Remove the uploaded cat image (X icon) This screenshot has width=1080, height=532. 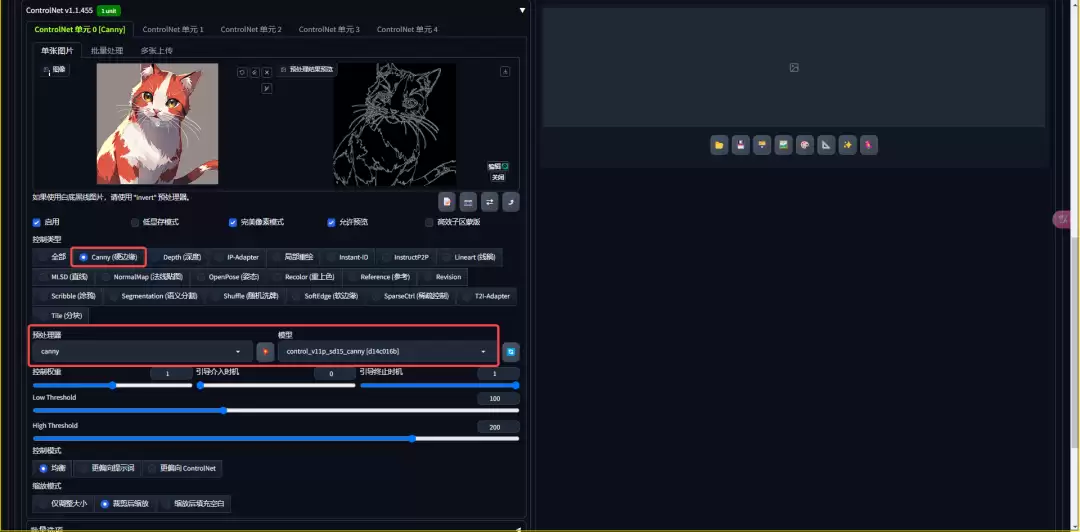[x=267, y=72]
